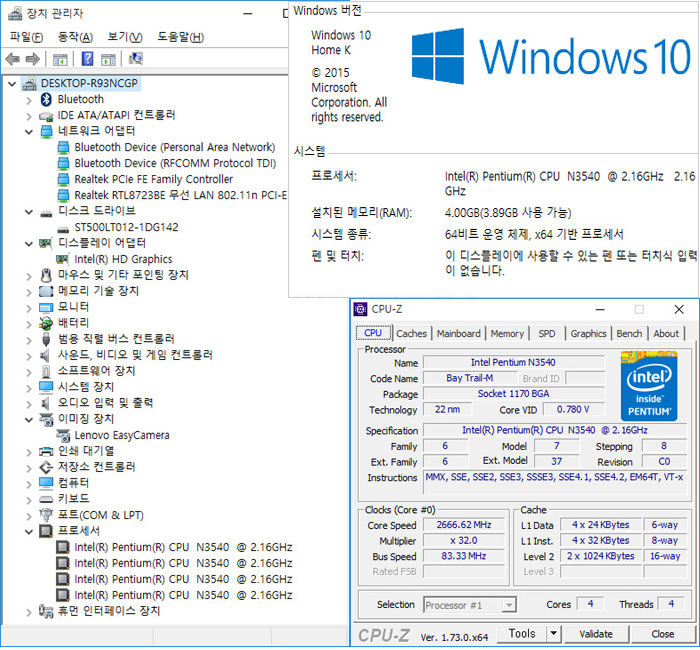
Task: Click the 설치된 메모리 value 4.00GB
Action: tap(508, 213)
